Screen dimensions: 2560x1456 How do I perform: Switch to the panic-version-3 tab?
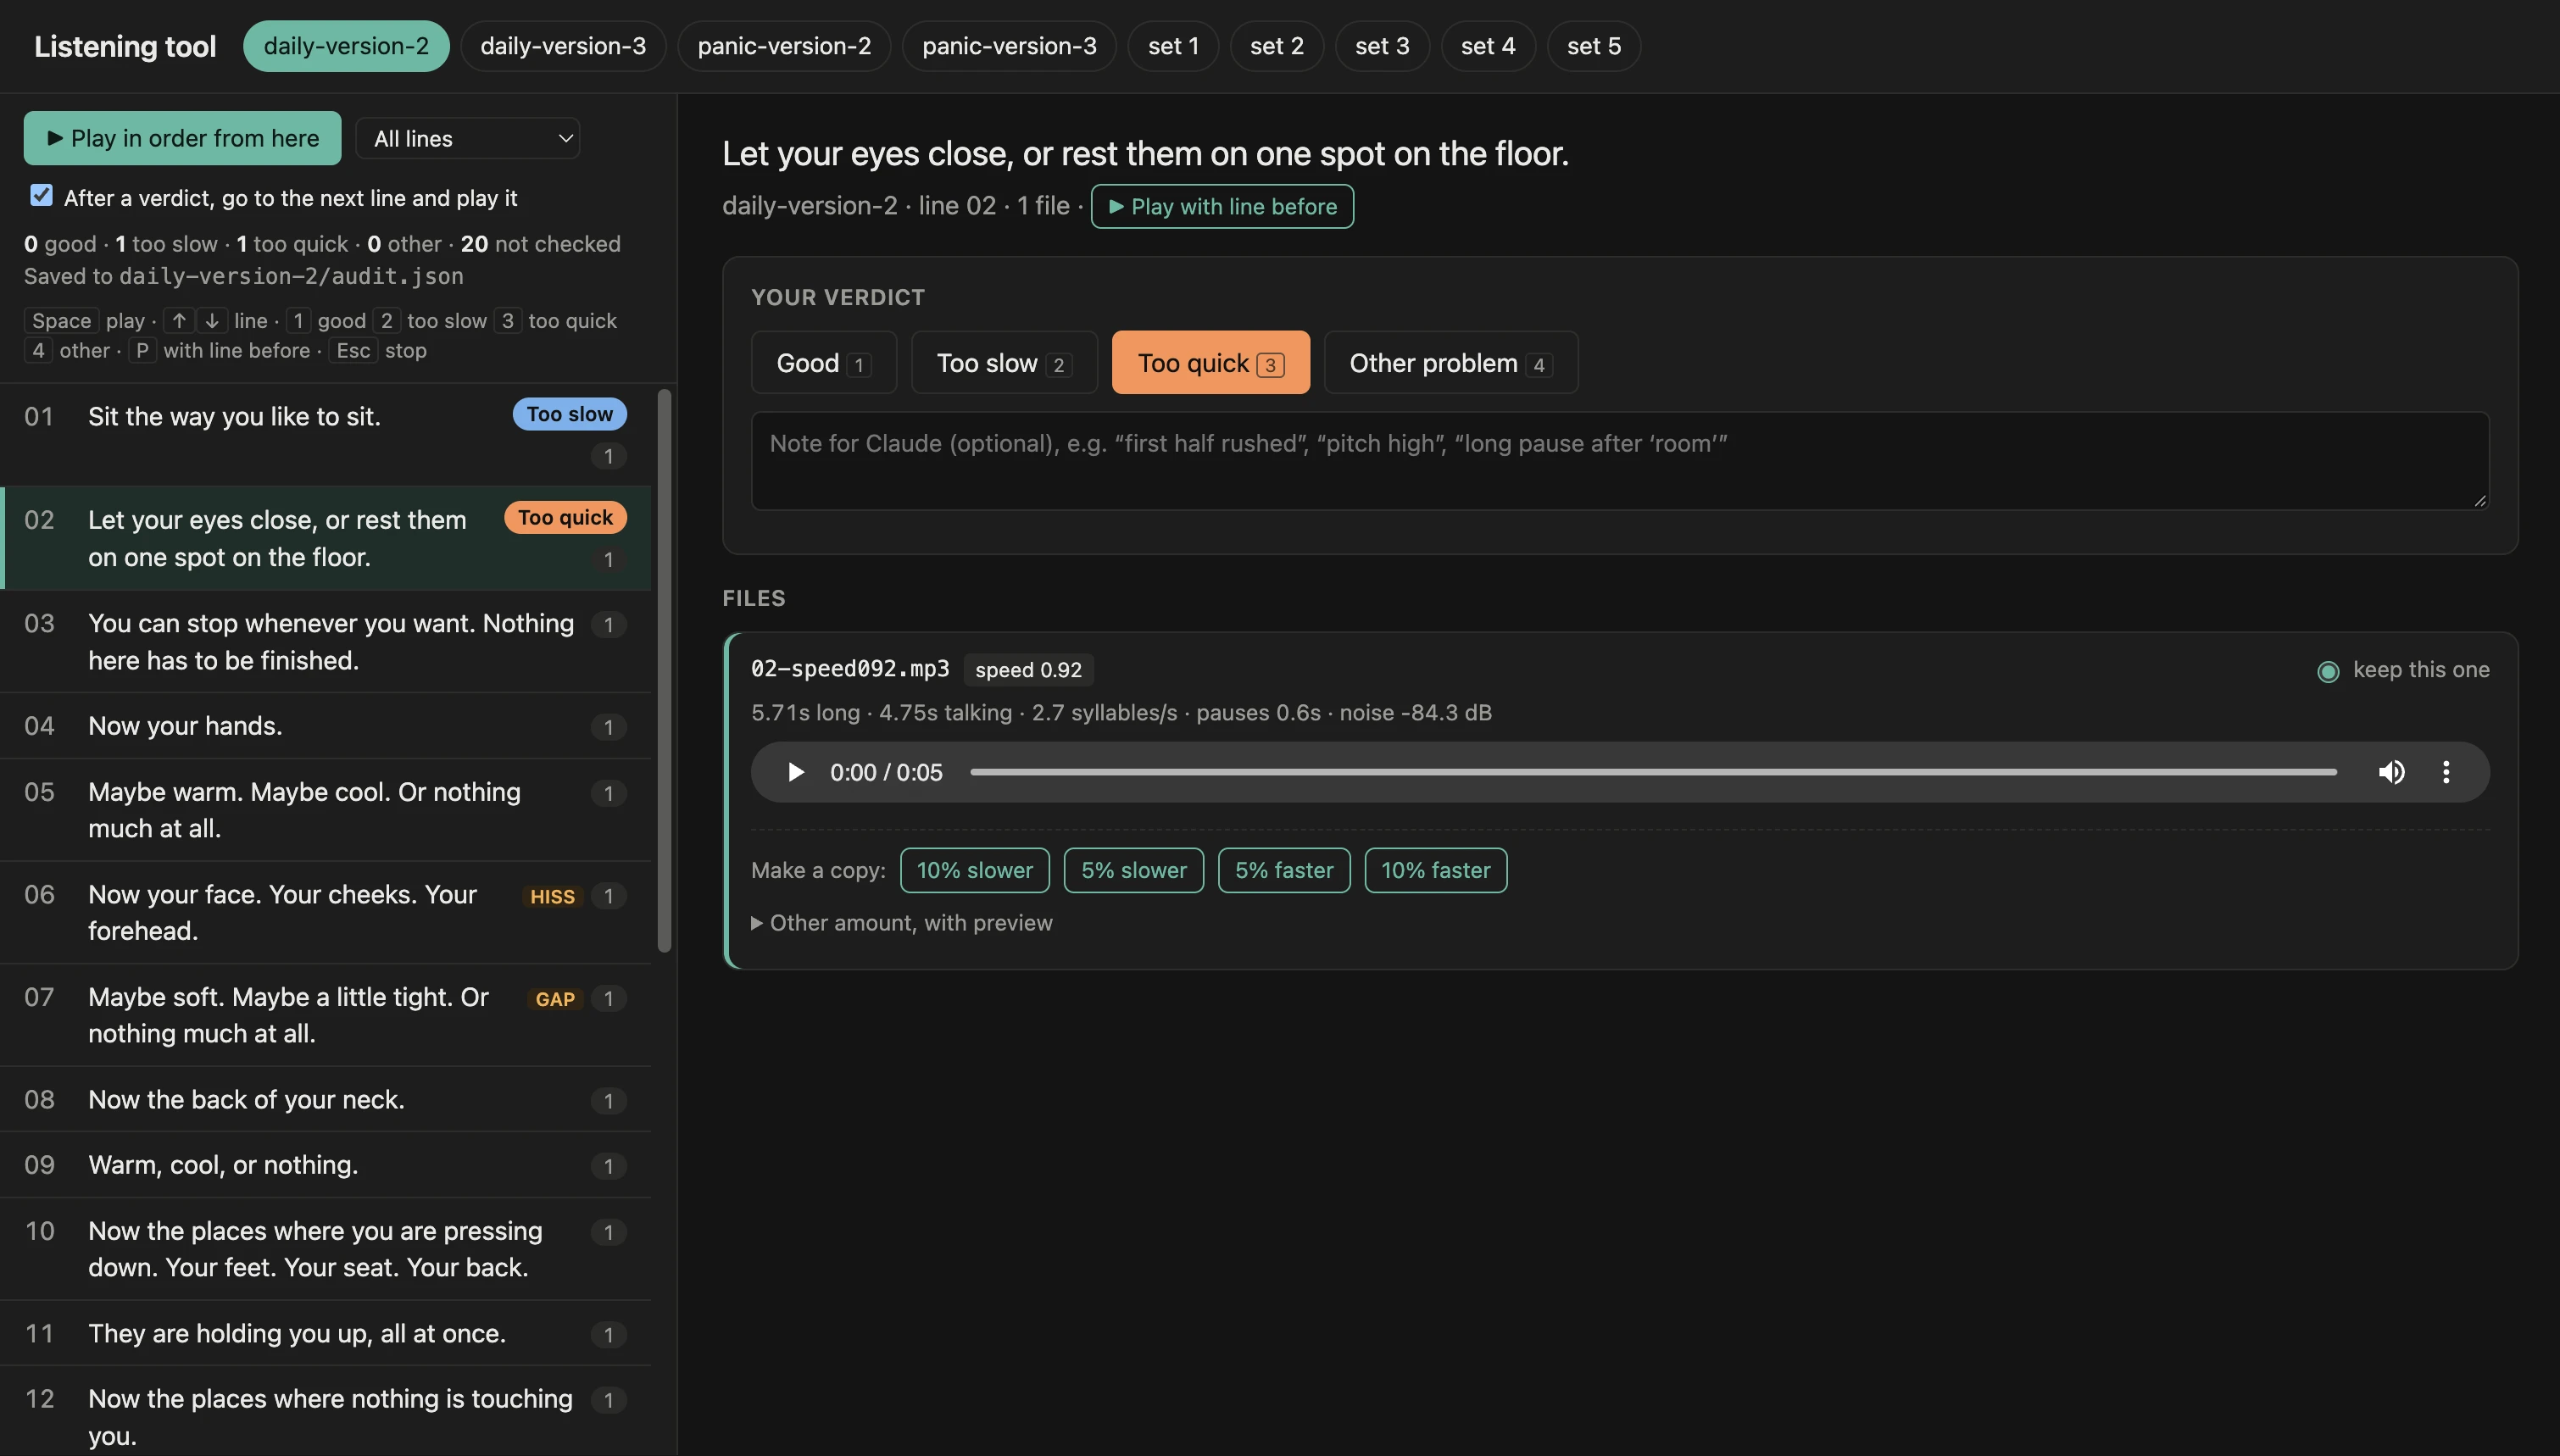pos(1009,46)
